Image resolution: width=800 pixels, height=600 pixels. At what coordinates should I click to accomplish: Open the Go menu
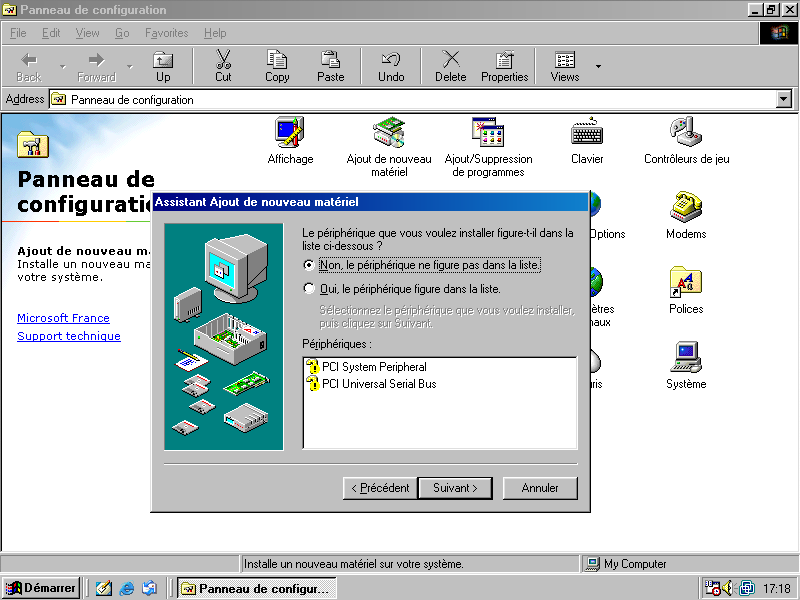[x=122, y=33]
